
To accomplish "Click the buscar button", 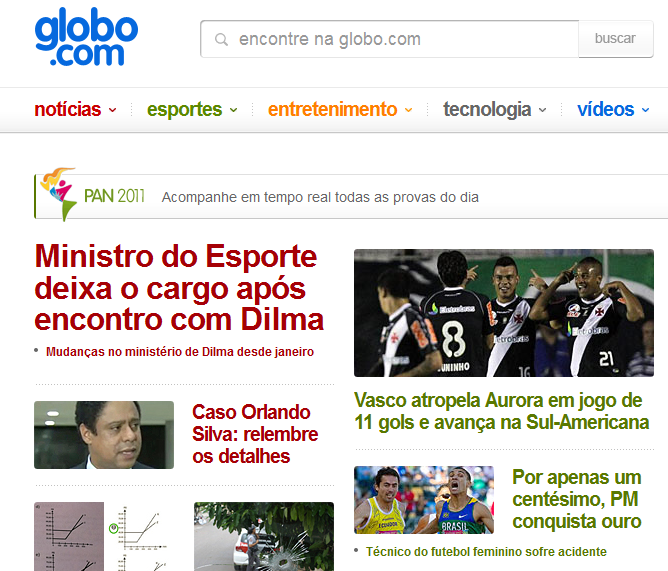I will [616, 39].
